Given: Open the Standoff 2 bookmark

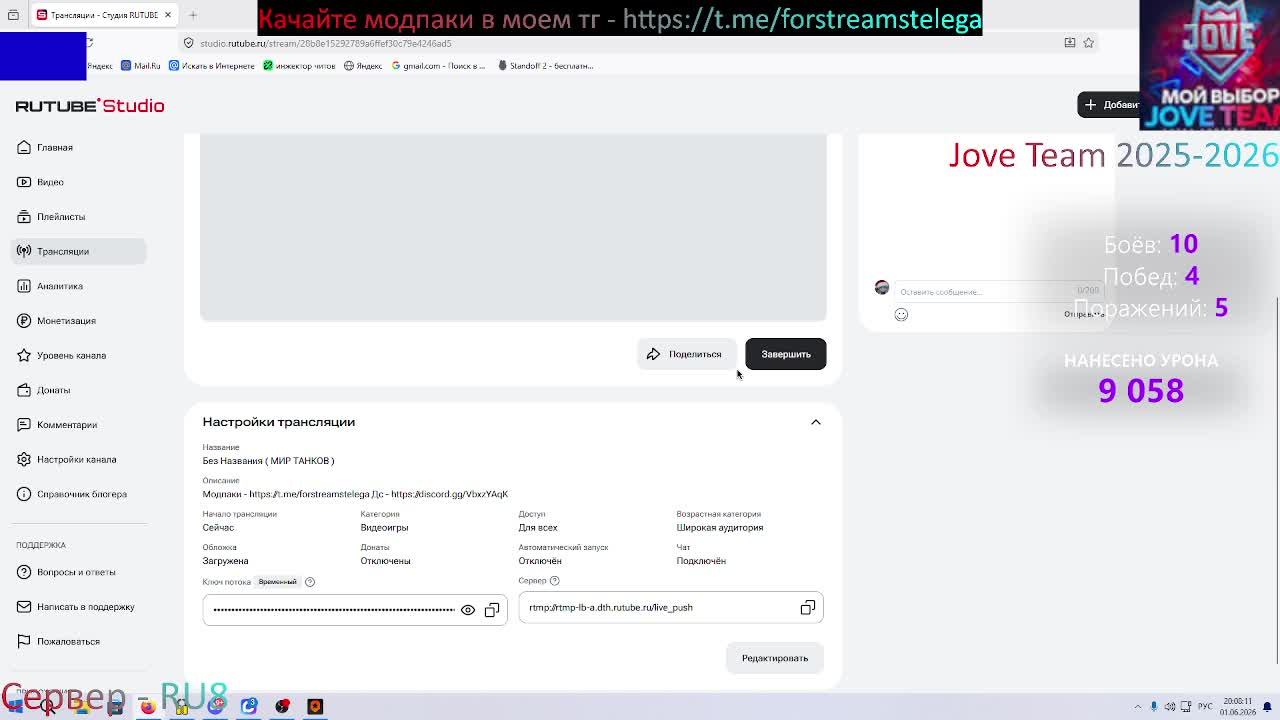Looking at the screenshot, I should [546, 66].
